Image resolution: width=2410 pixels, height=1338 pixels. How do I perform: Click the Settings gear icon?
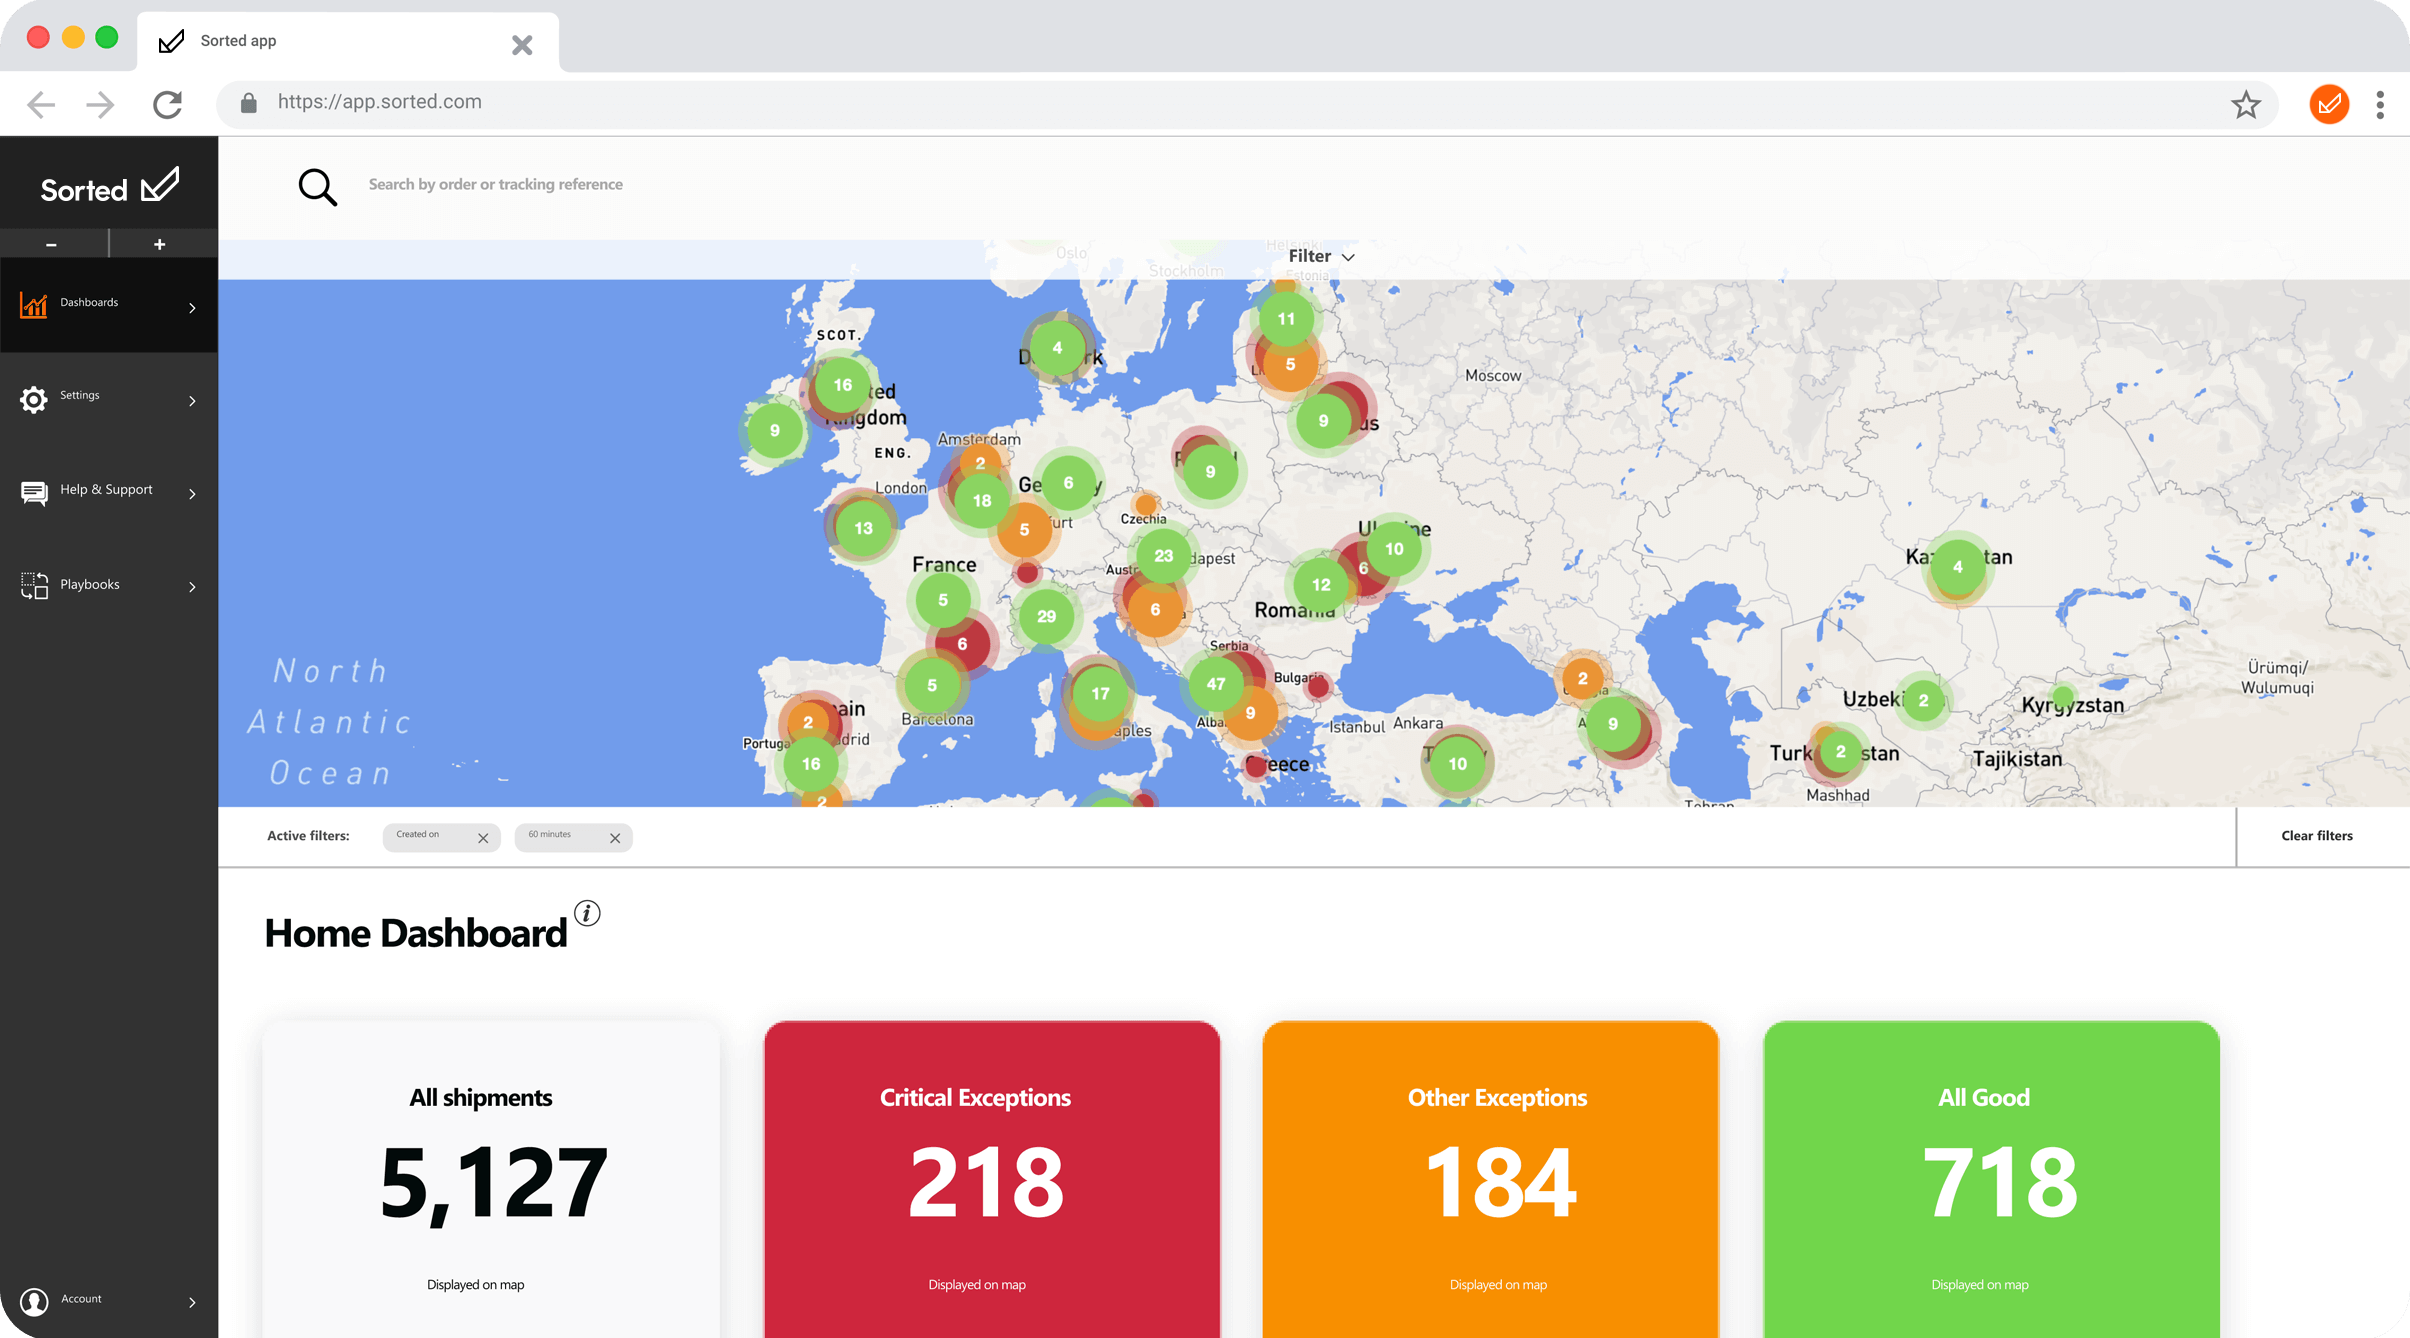34,399
